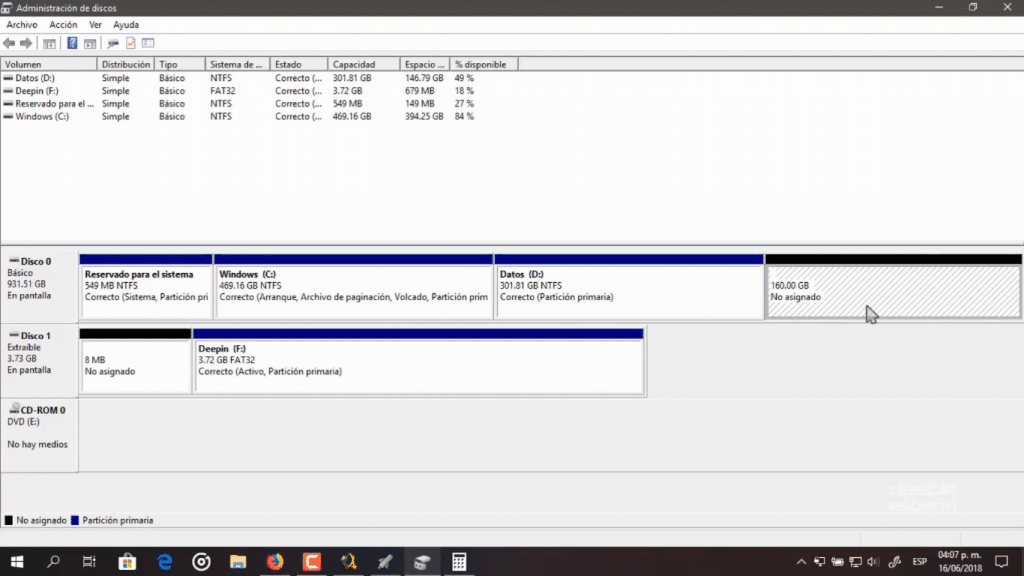1024x576 pixels.
Task: Expand the hidden system tray icons chevron
Action: 801,562
